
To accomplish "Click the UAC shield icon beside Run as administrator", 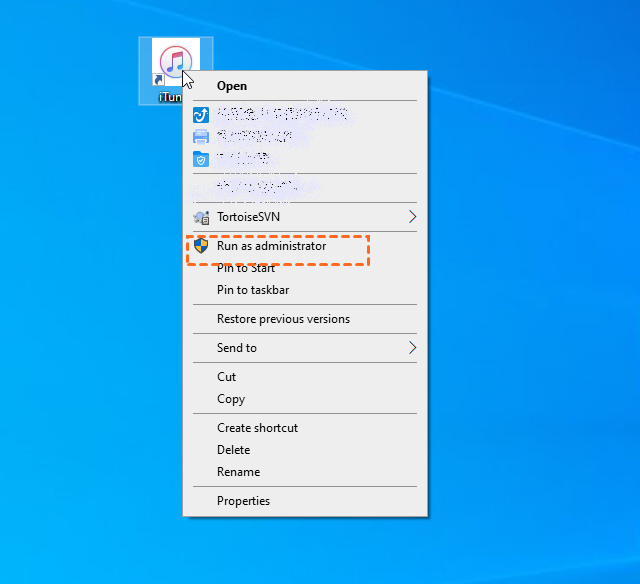I will [200, 246].
